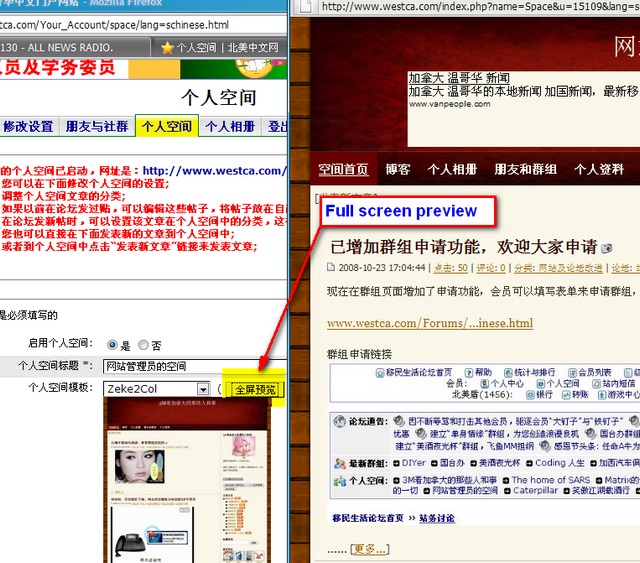Click the people icon beside 最新群组
Image resolution: width=640 pixels, height=563 pixels.
[x=340, y=463]
